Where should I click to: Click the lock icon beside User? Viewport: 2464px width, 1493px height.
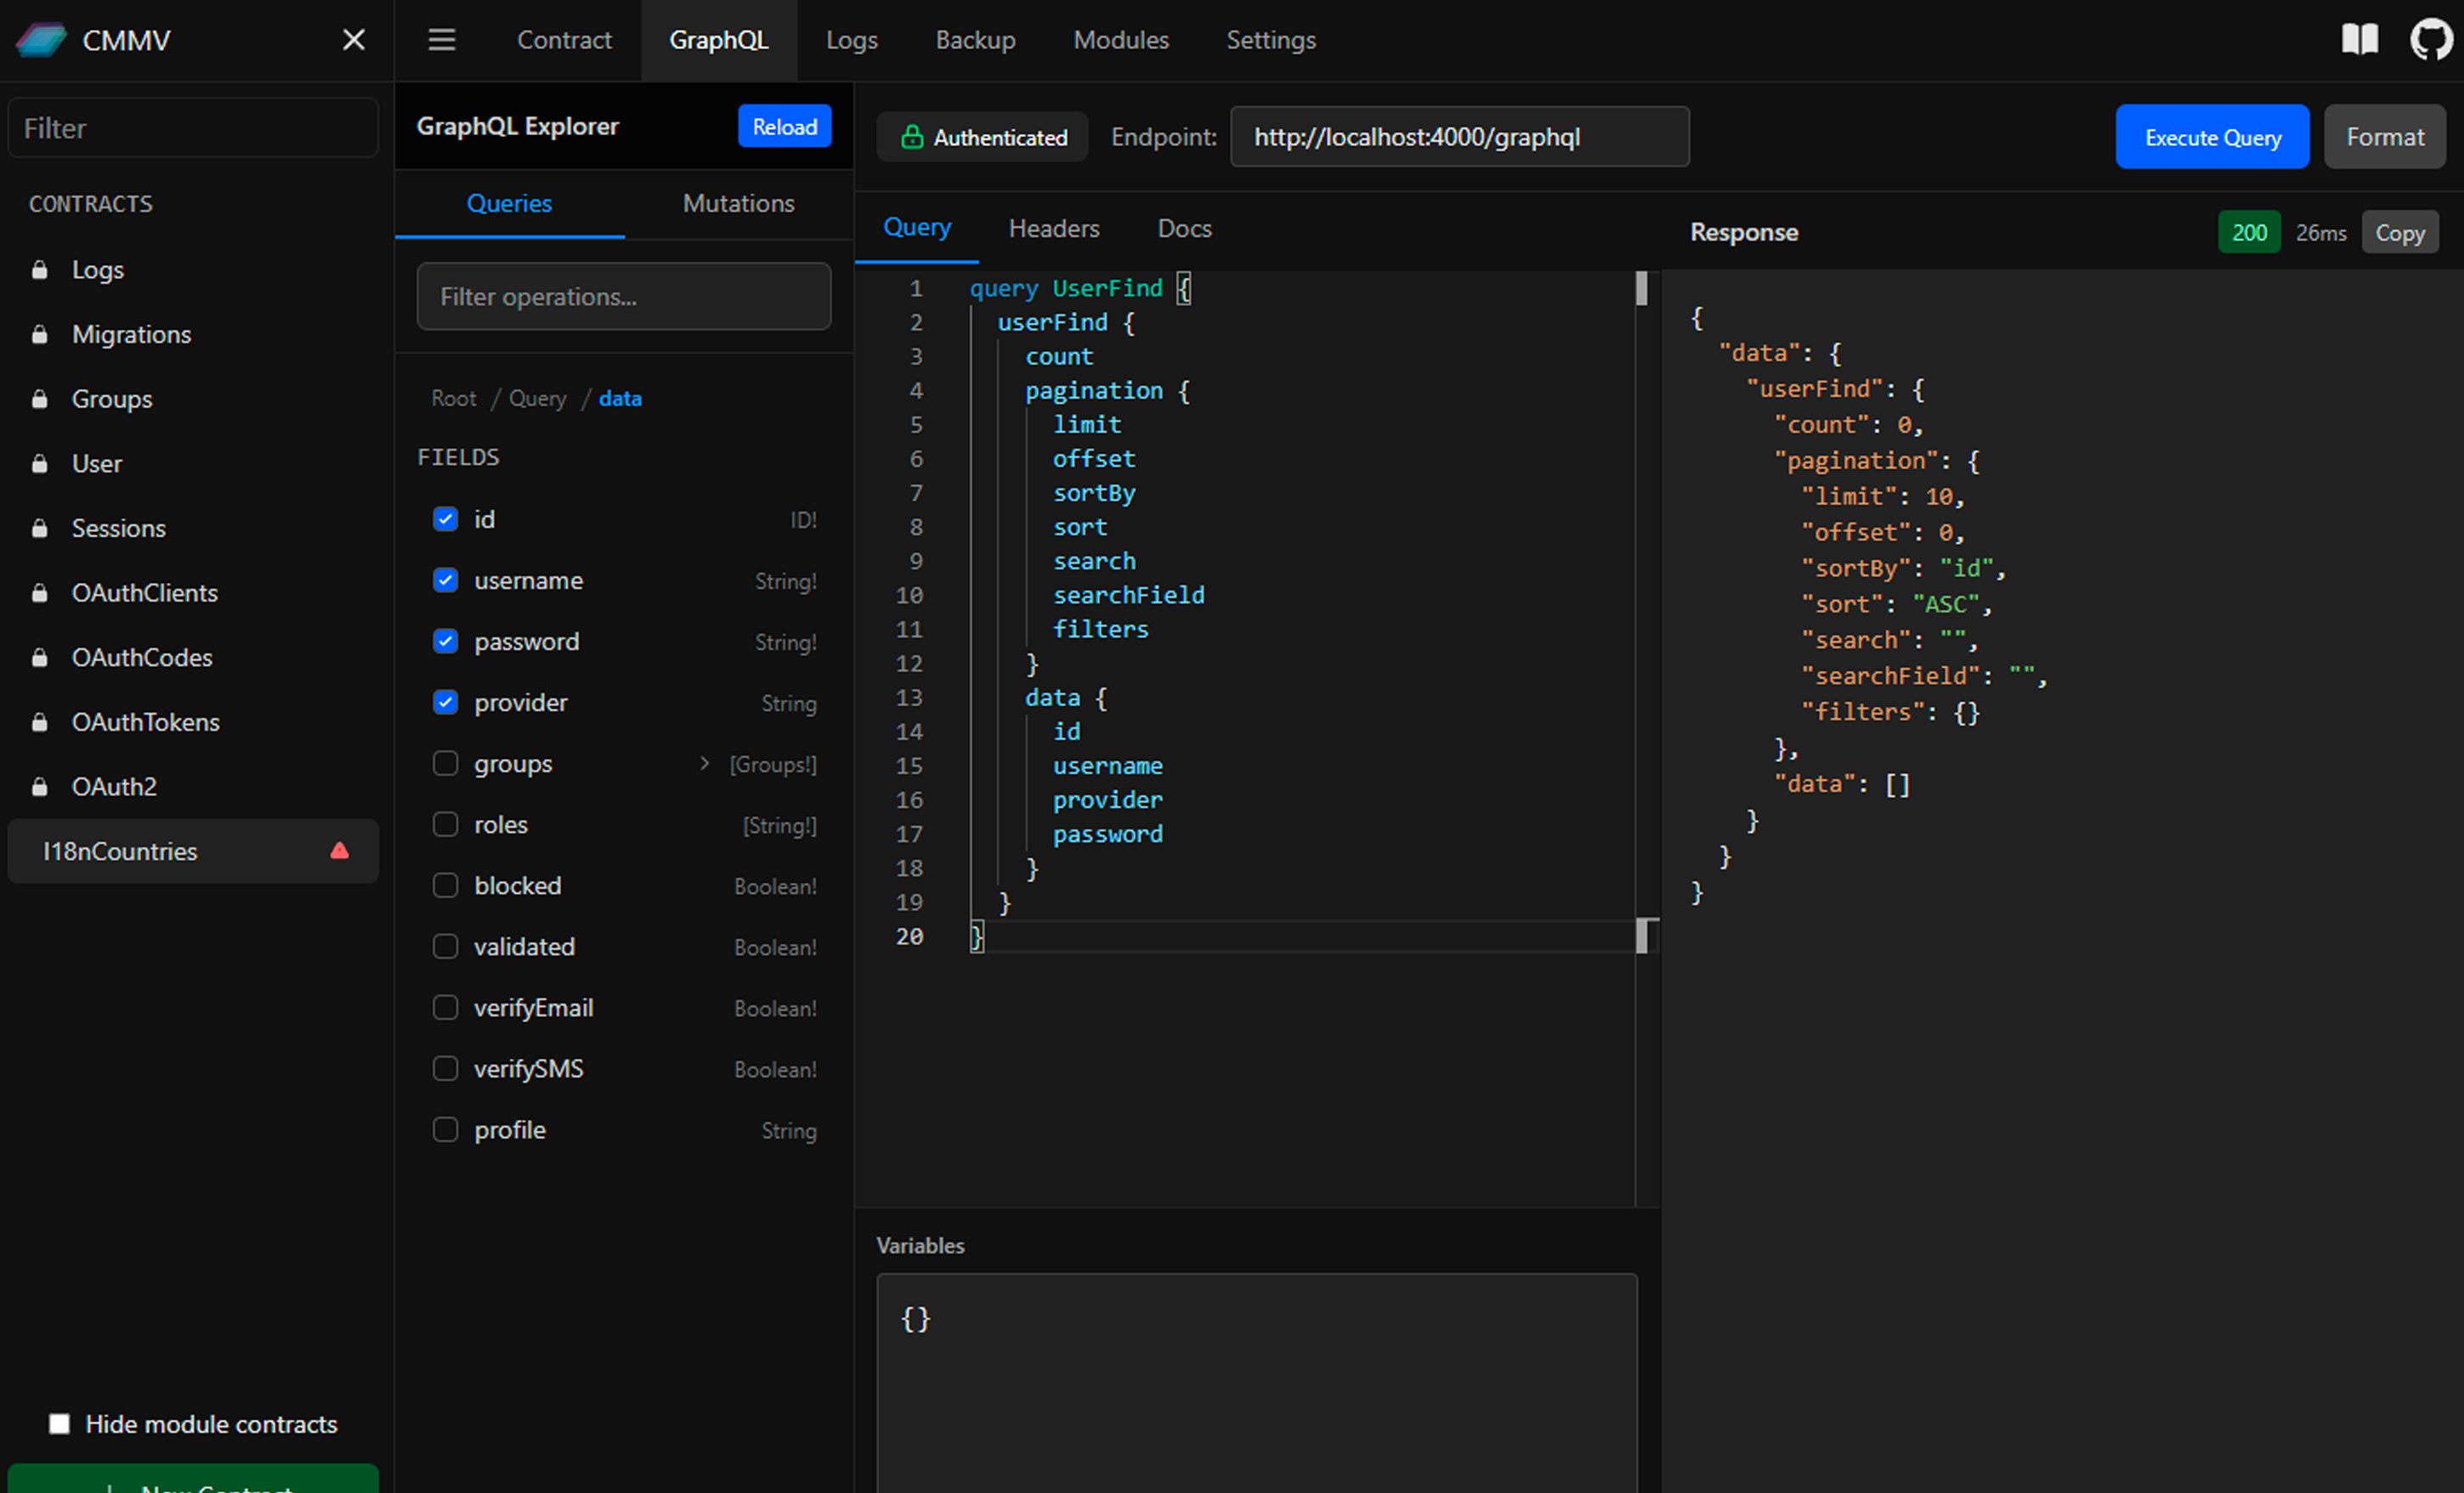tap(40, 464)
